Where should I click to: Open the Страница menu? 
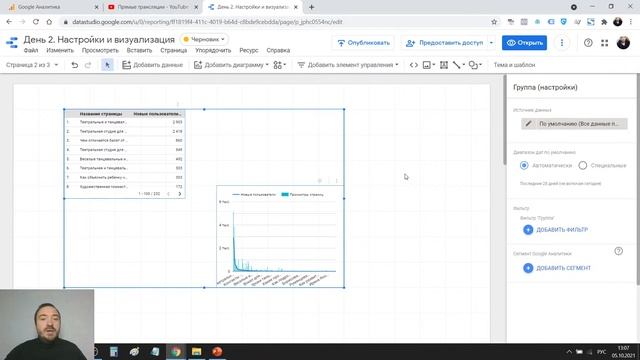[173, 50]
